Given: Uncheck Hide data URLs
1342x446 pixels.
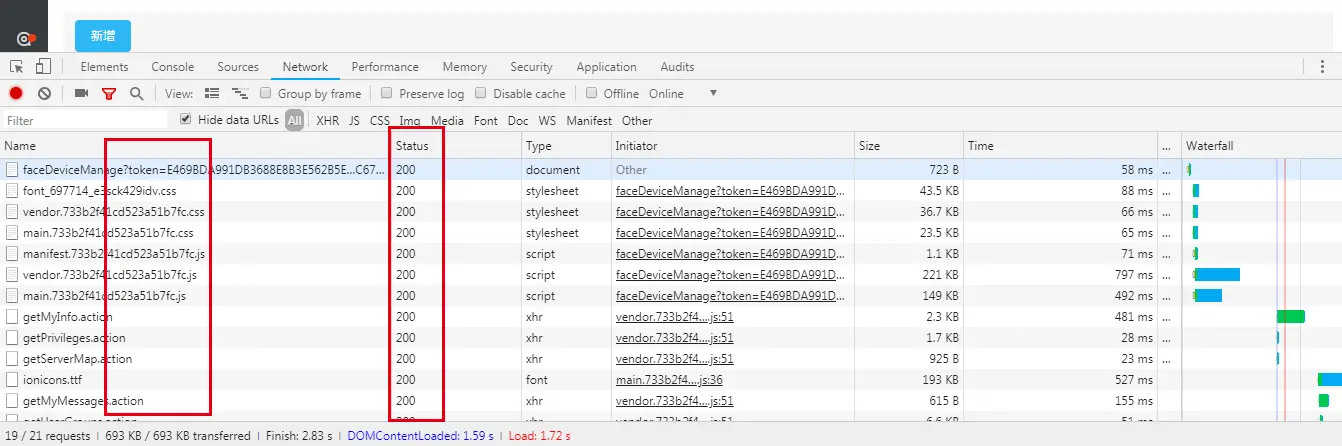Looking at the screenshot, I should (185, 119).
